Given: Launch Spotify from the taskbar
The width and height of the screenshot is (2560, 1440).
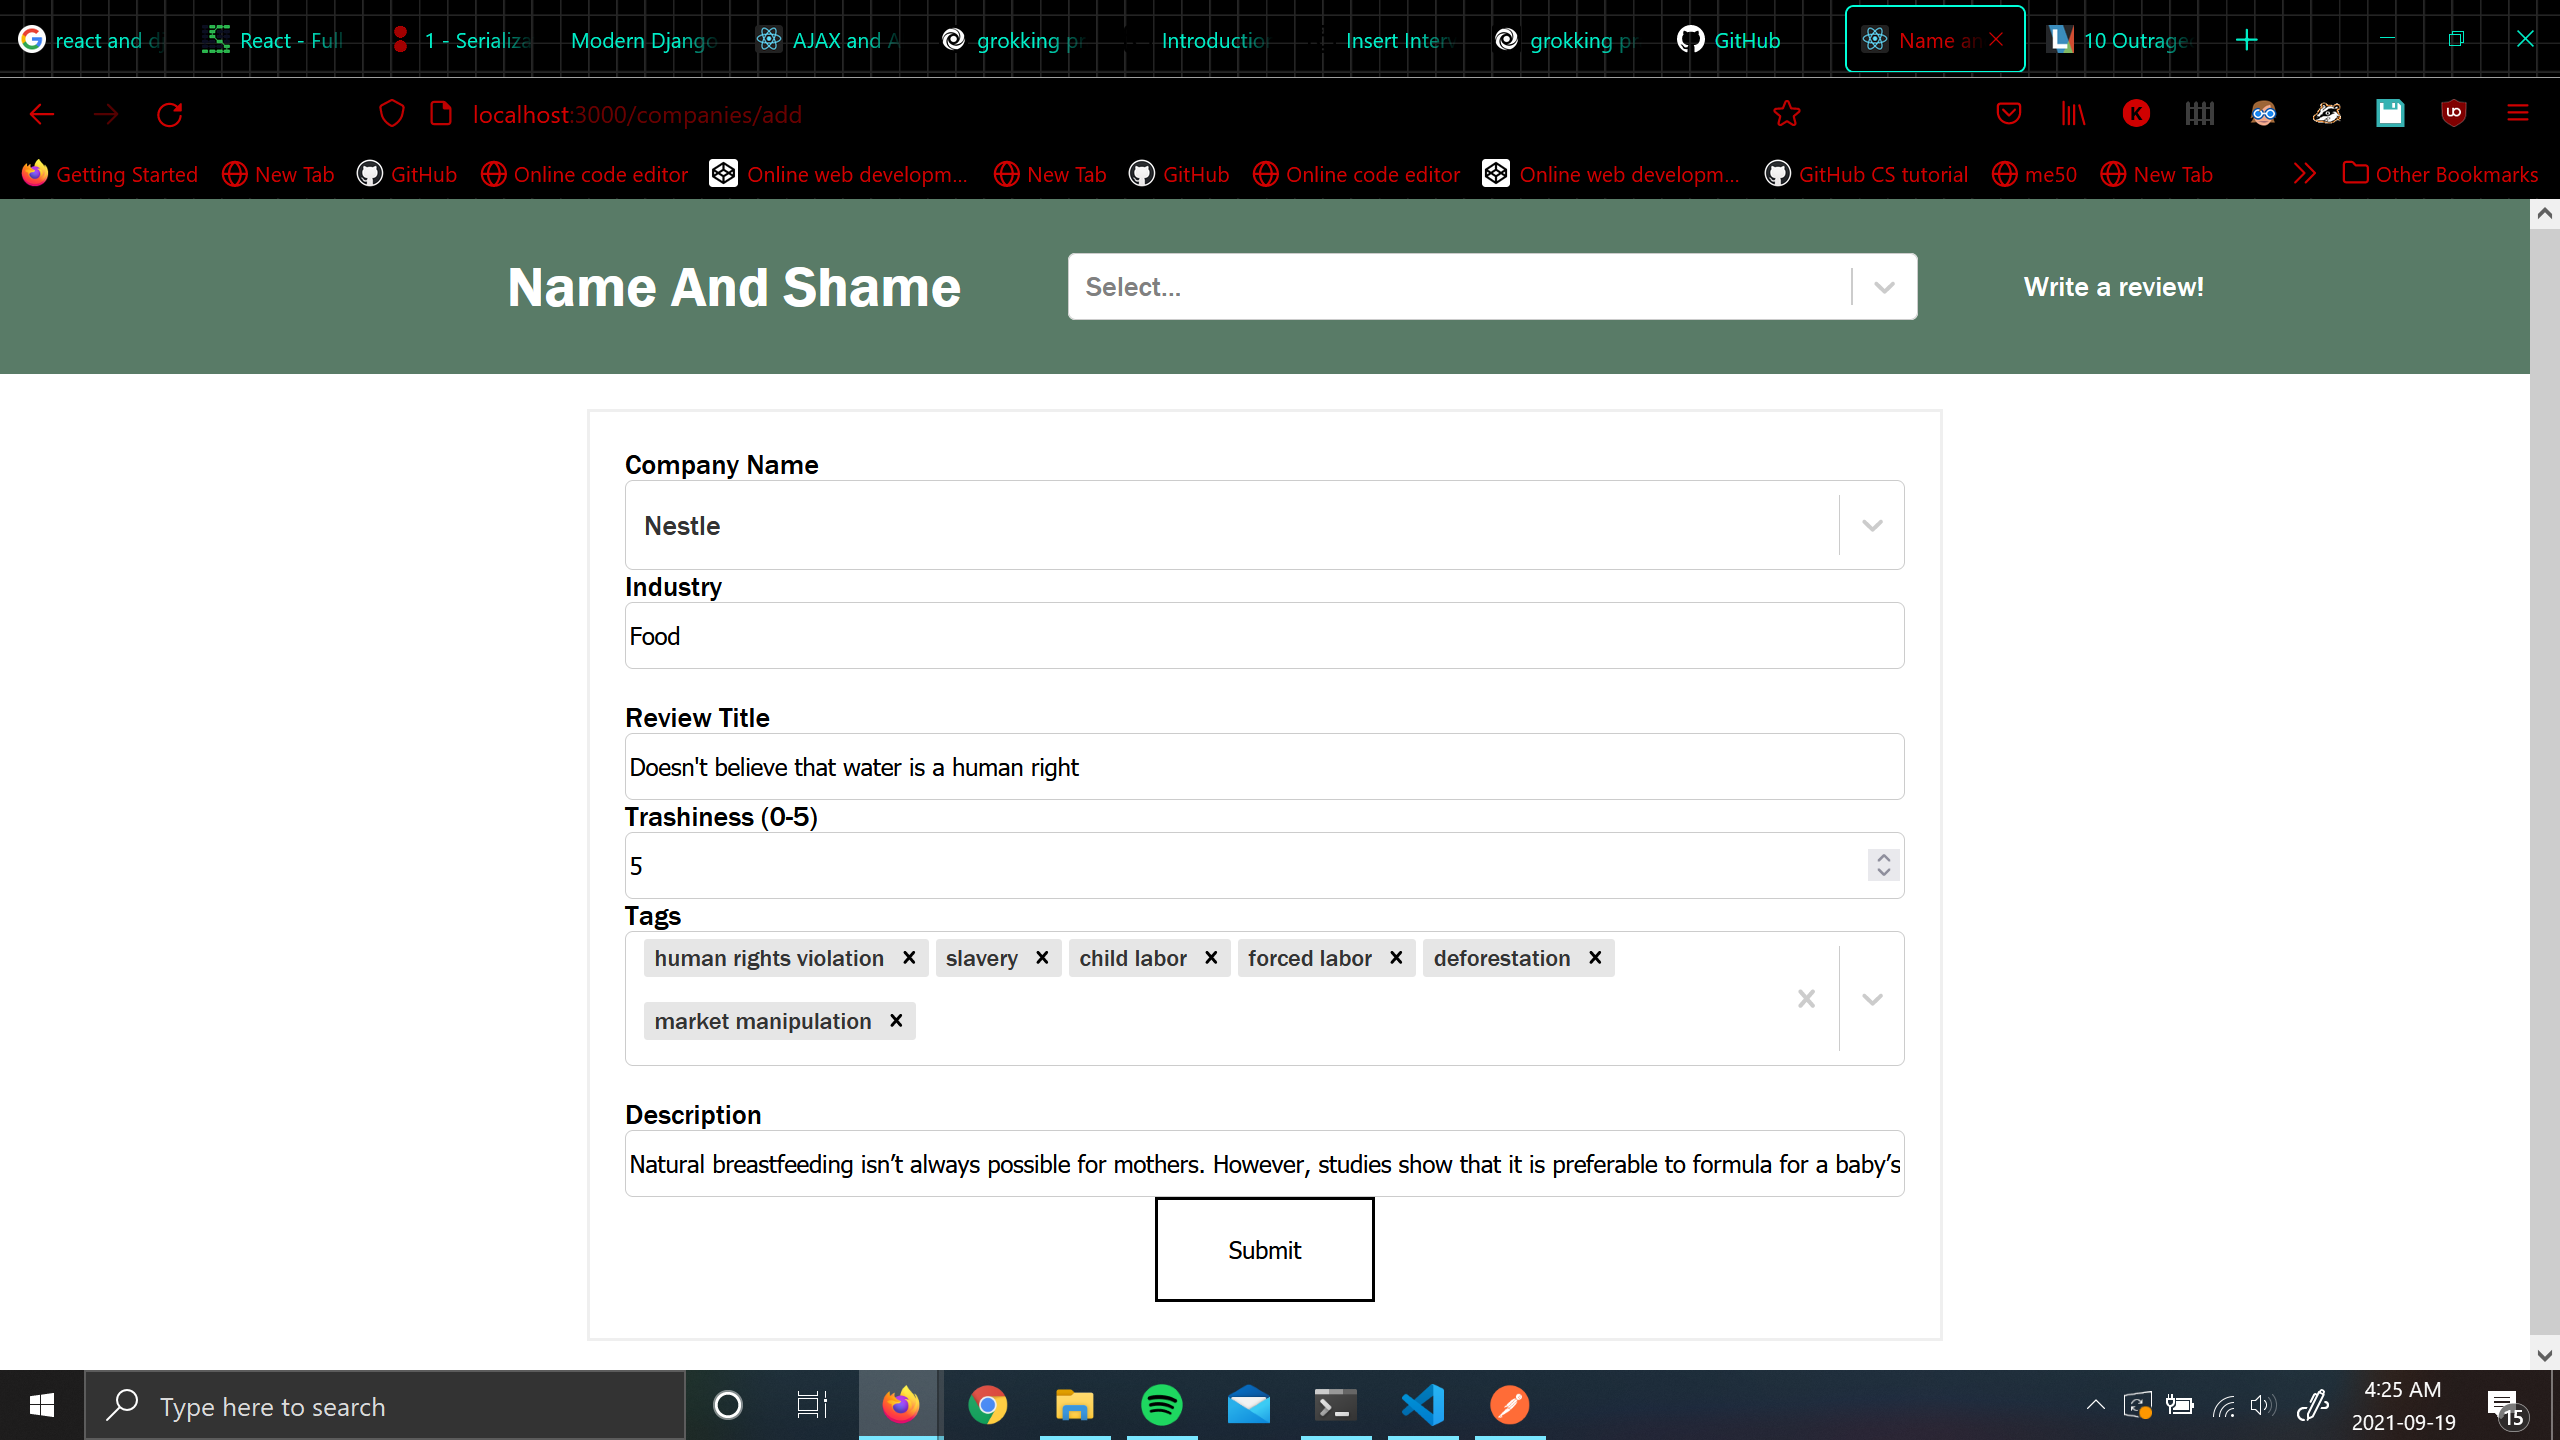Looking at the screenshot, I should [1162, 1404].
